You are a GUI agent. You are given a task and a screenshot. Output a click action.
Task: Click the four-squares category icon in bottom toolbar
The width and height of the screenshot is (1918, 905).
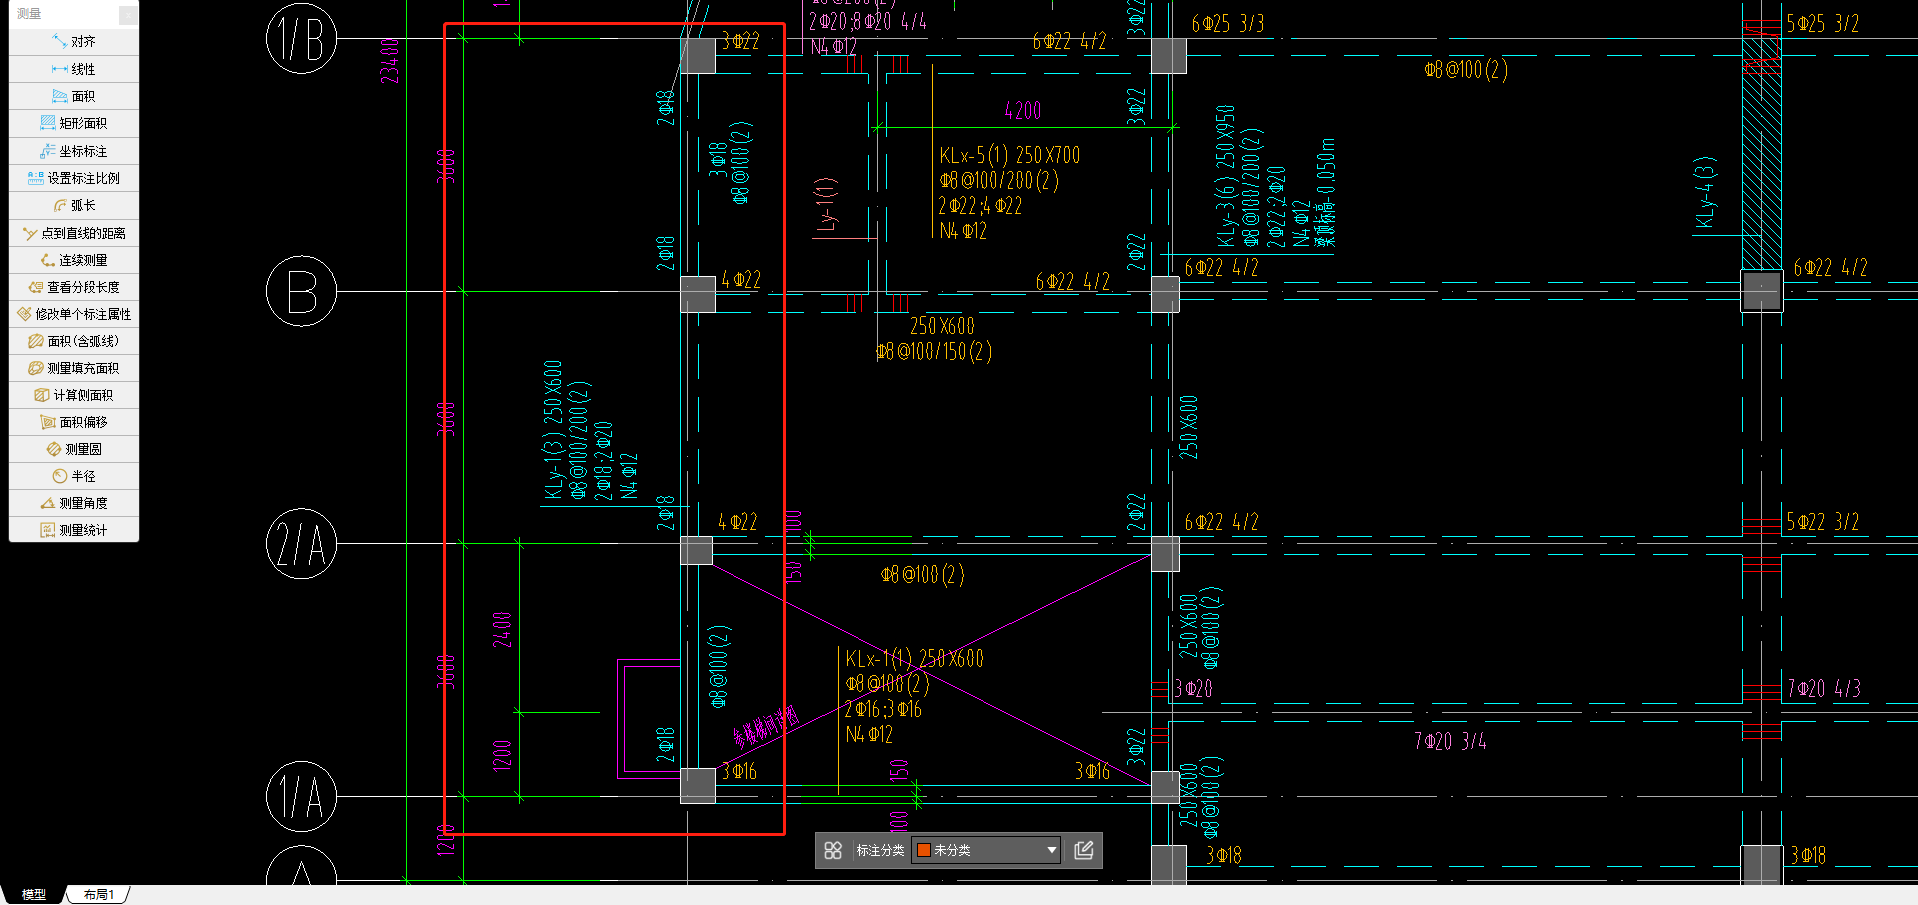coord(833,850)
